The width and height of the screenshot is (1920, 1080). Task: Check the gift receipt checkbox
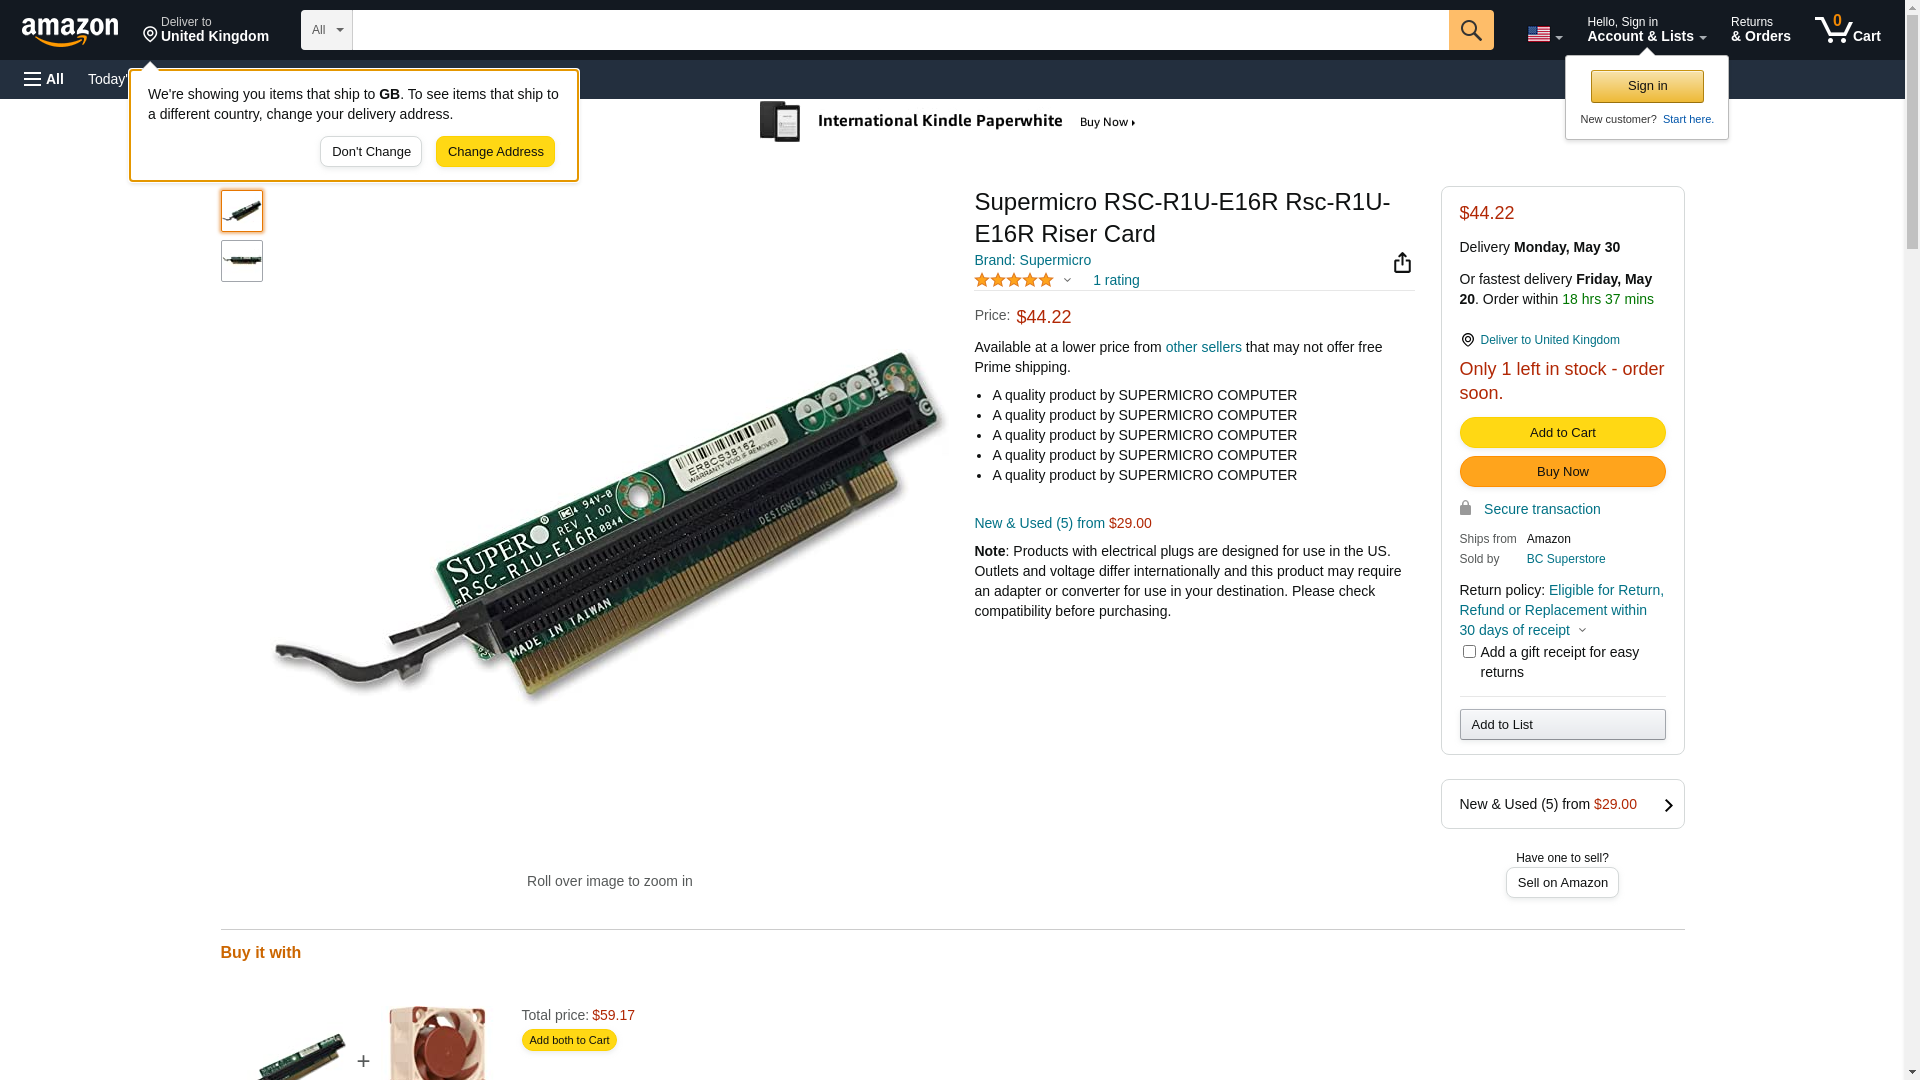[x=1469, y=652]
